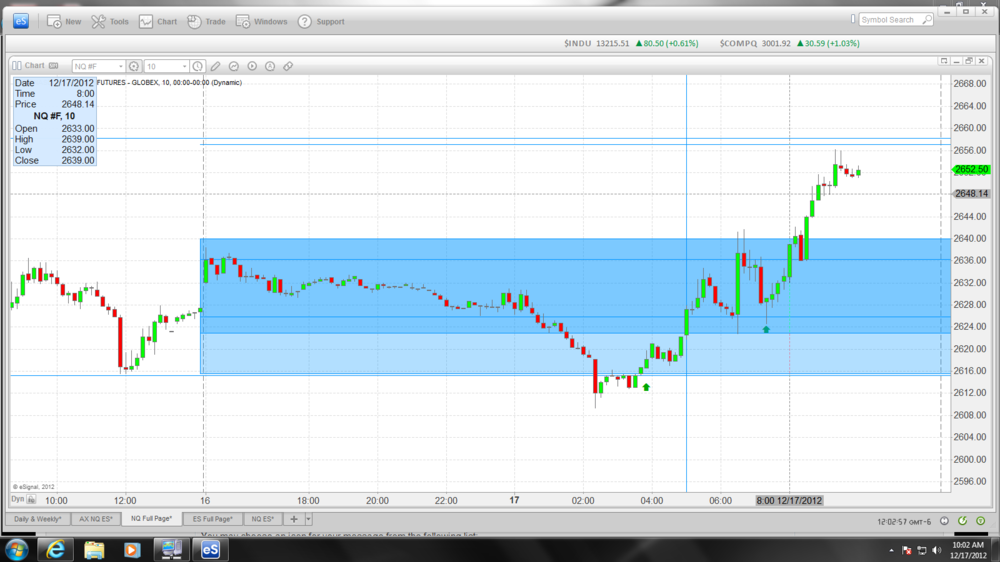1000x562 pixels.
Task: Switch to ES Full Page tab
Action: pos(213,519)
